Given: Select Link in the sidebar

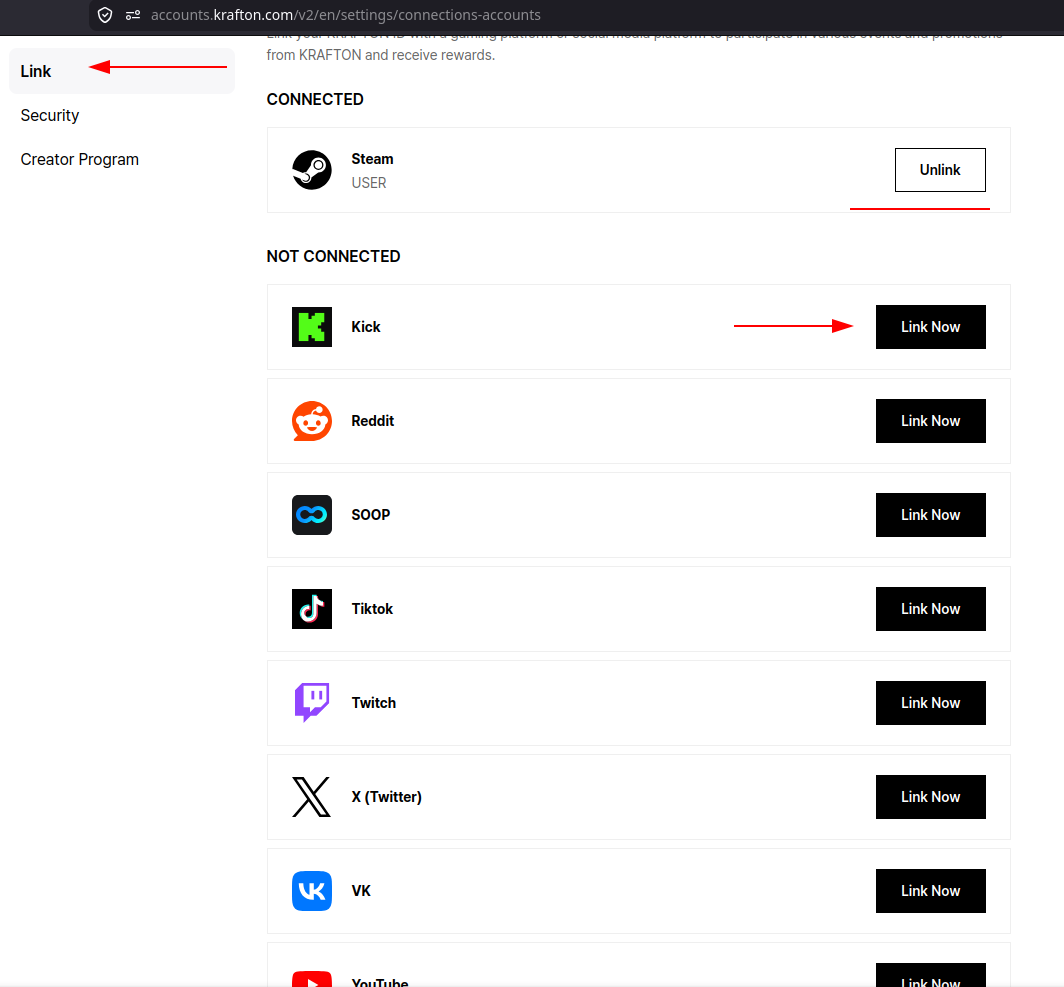Looking at the screenshot, I should pyautogui.click(x=121, y=71).
